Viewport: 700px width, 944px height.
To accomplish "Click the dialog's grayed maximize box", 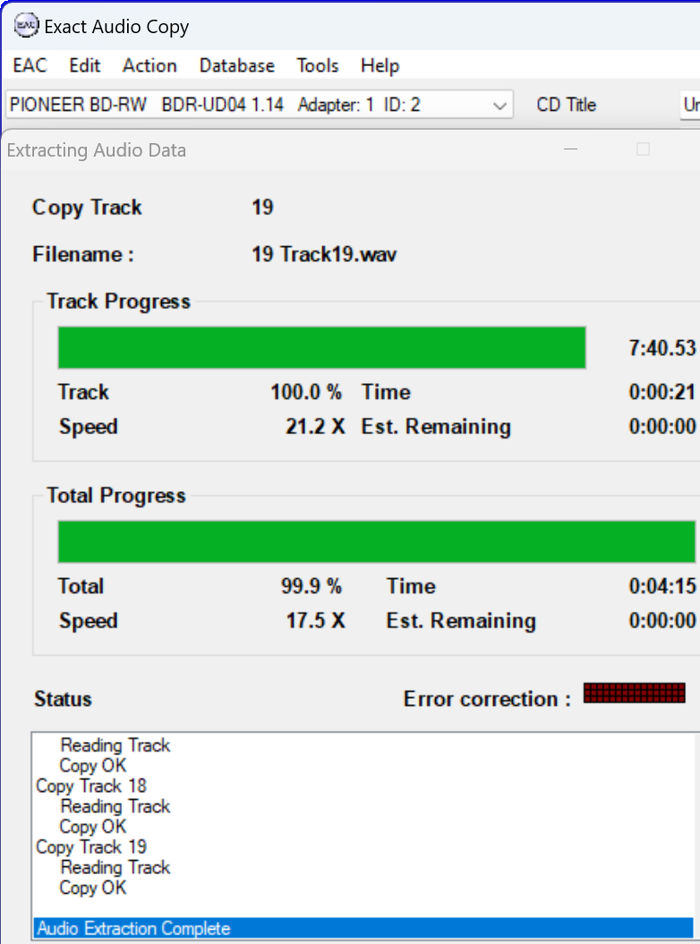I will click(643, 149).
